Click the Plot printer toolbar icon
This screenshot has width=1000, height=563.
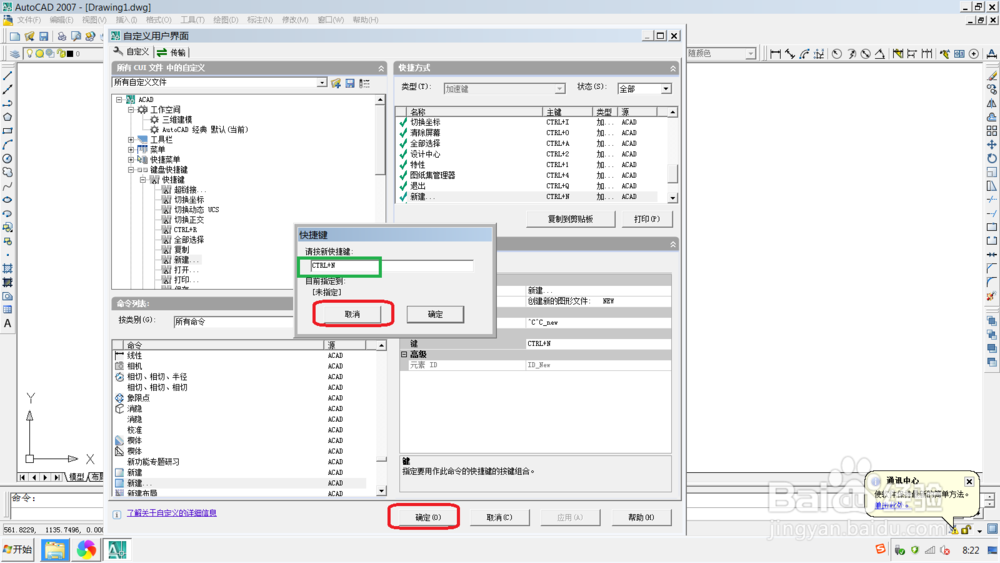click(x=62, y=36)
